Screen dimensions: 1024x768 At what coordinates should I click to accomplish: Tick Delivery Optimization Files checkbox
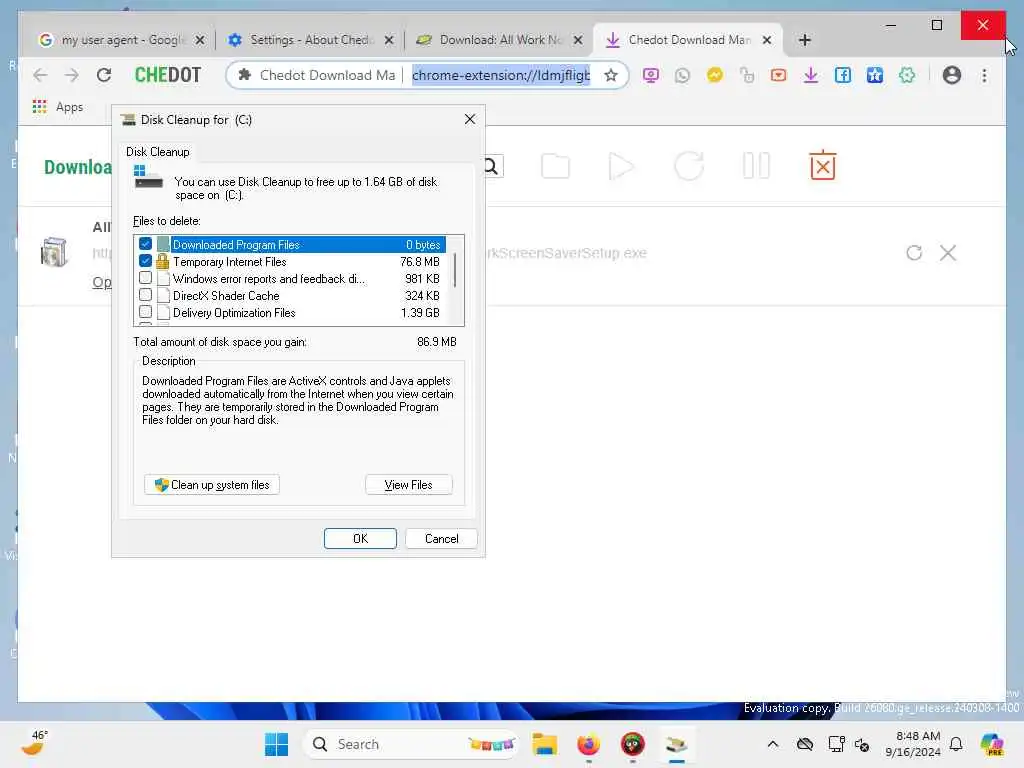[145, 312]
